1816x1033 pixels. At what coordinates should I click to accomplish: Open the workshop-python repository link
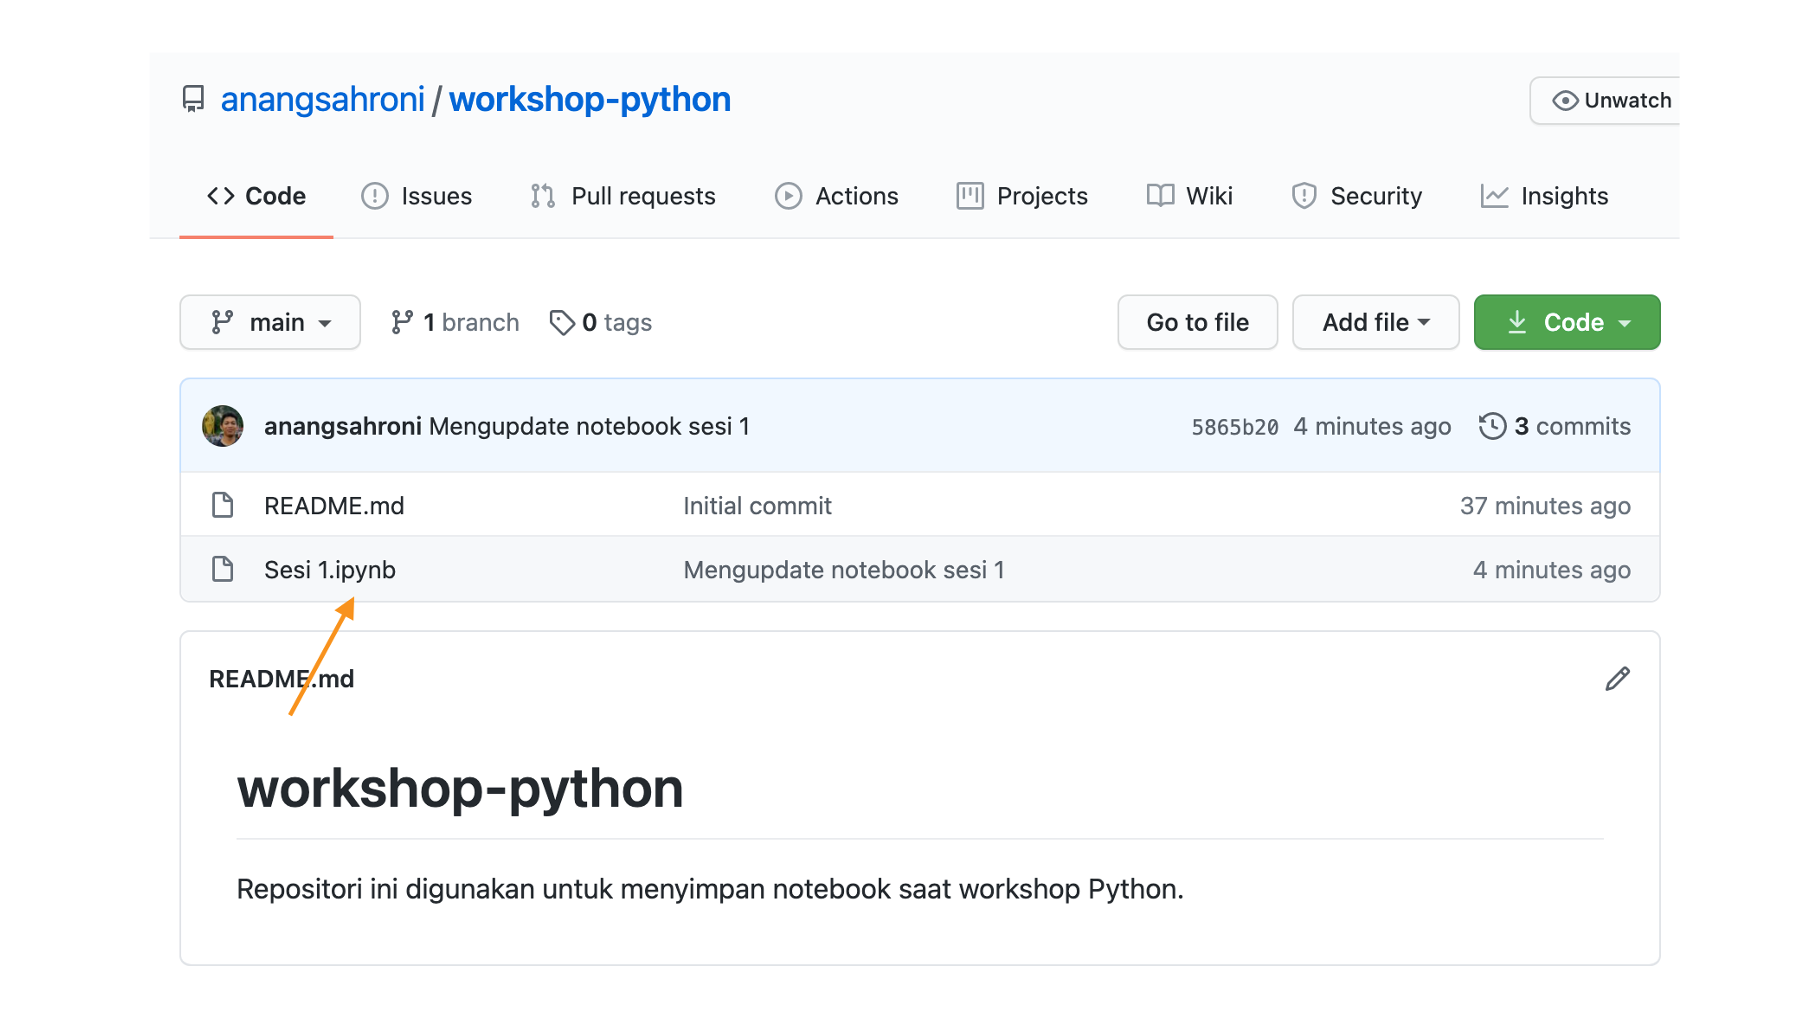coord(589,99)
